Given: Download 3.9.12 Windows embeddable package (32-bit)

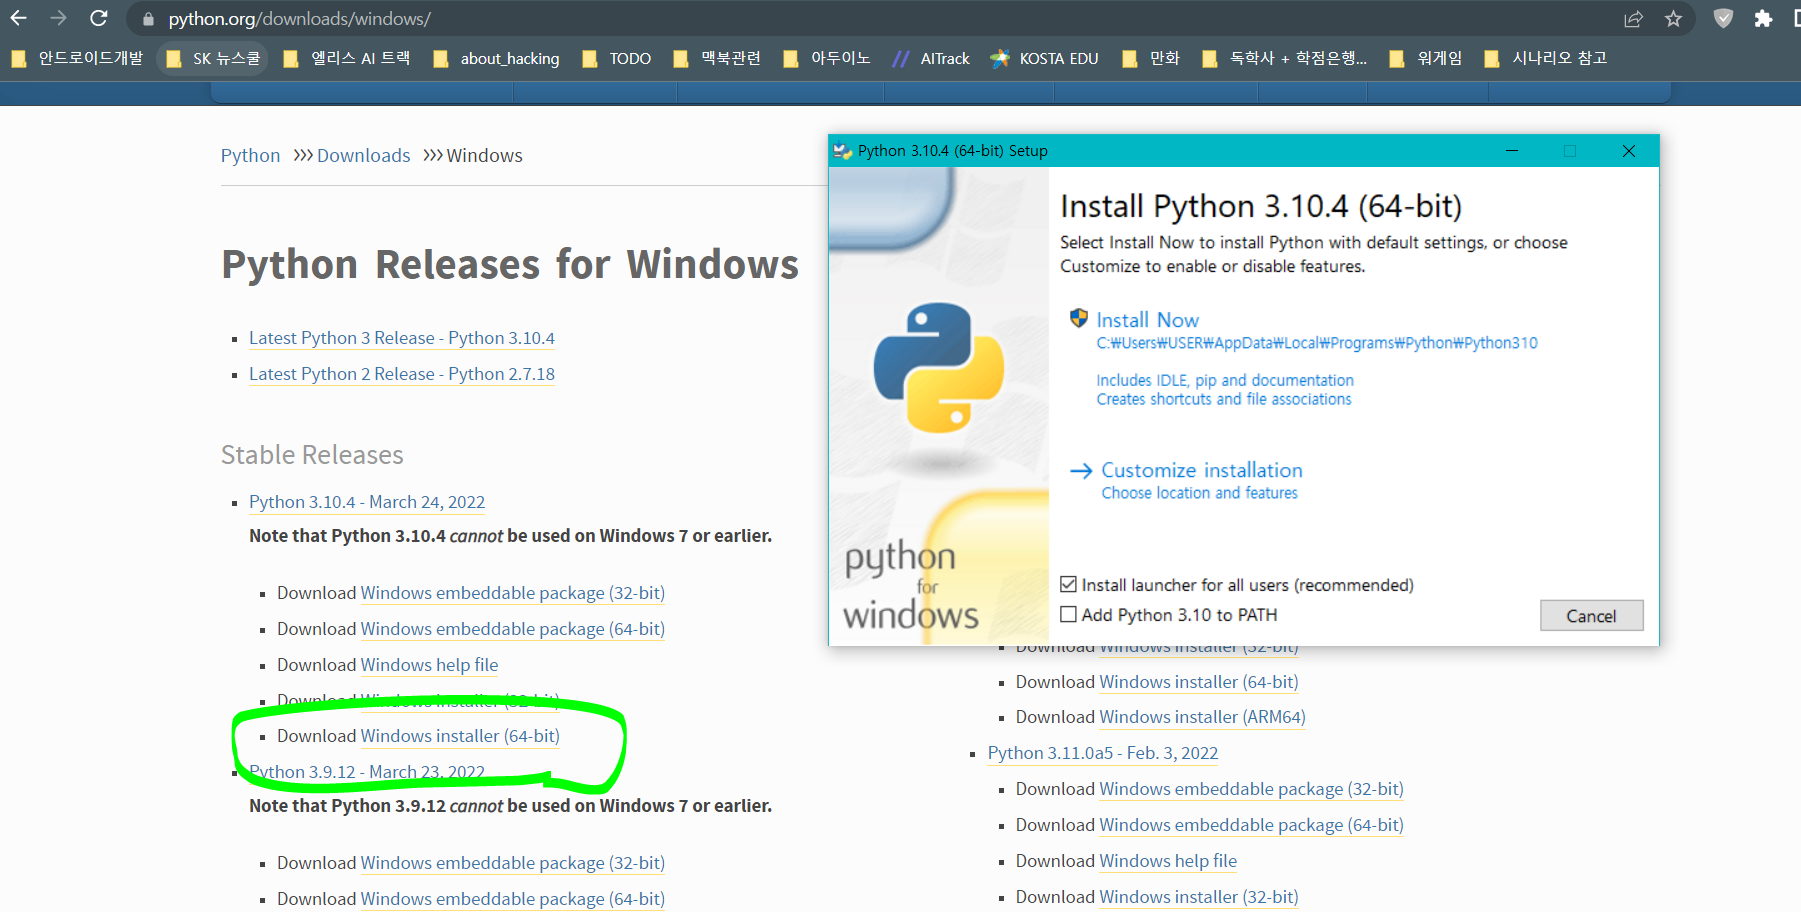Looking at the screenshot, I should pos(512,863).
